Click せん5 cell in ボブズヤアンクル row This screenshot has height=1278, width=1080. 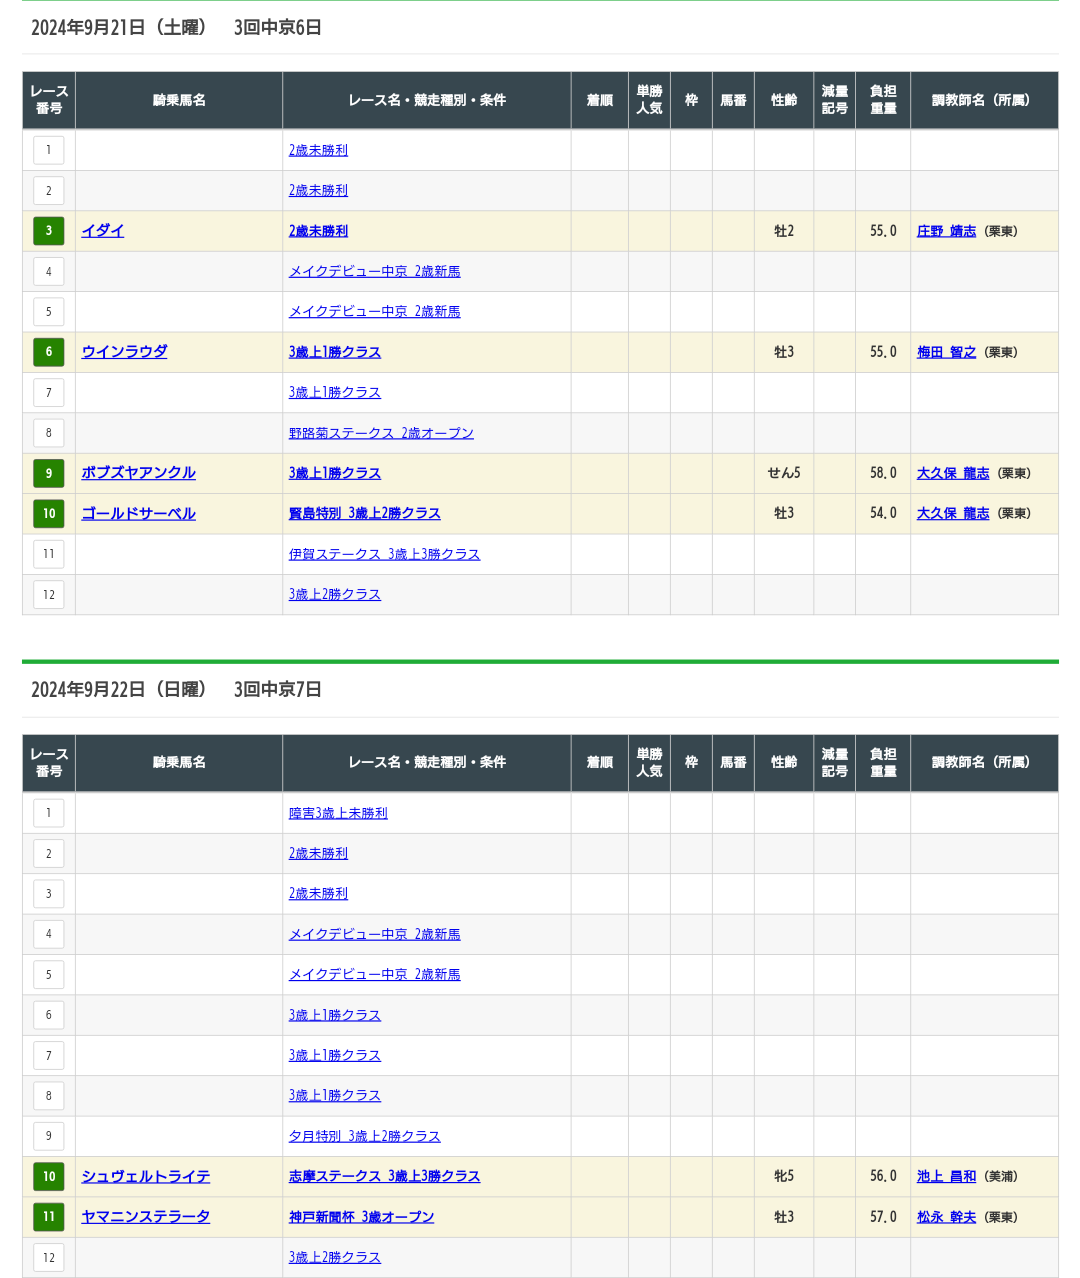pyautogui.click(x=784, y=473)
